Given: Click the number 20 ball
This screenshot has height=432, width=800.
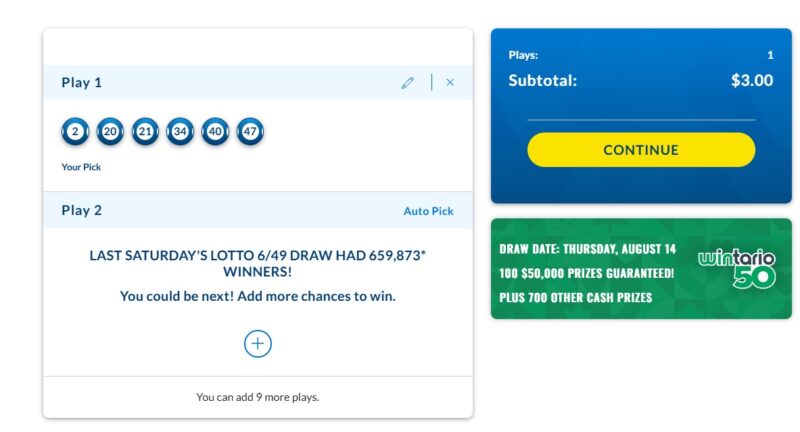Looking at the screenshot, I should pos(110,132).
